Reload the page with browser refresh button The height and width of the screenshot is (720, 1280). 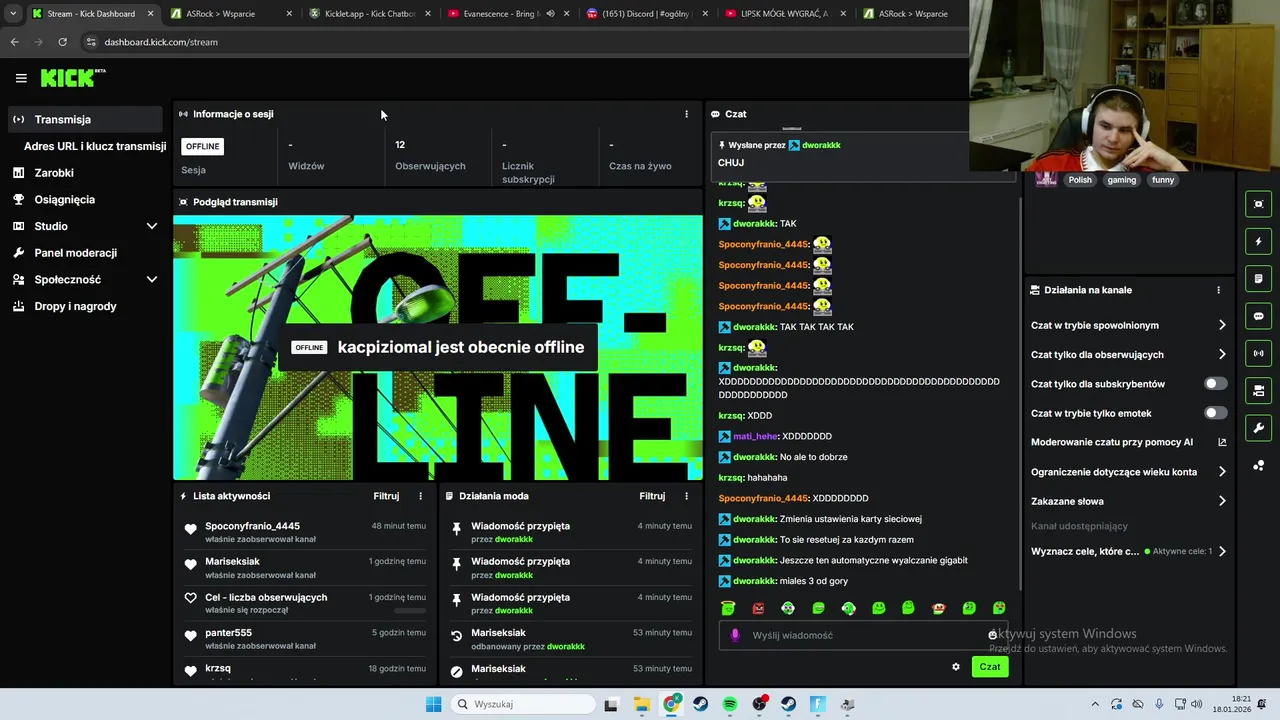coord(62,42)
